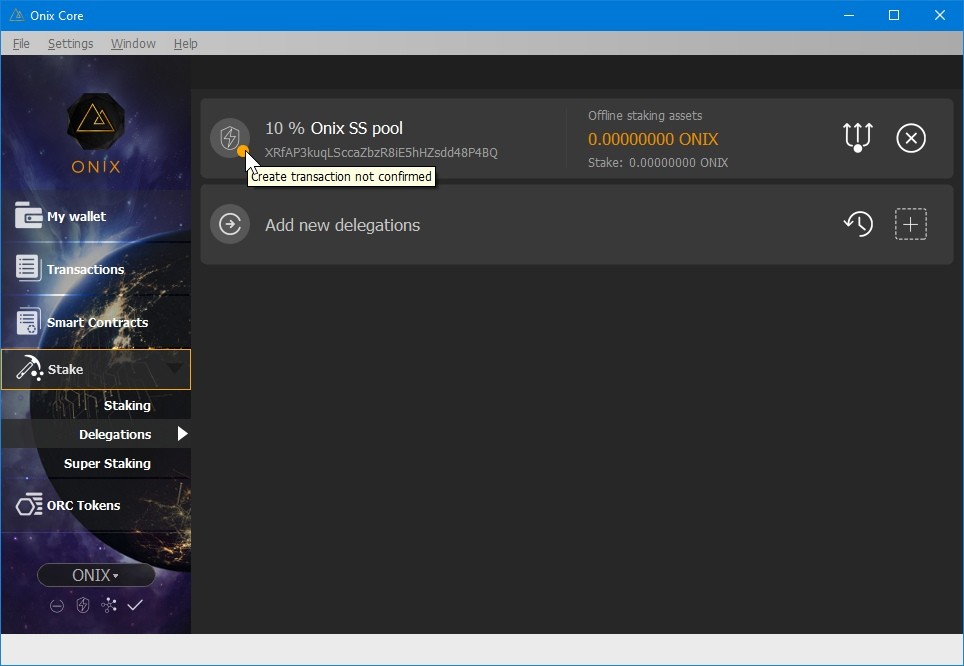The width and height of the screenshot is (964, 666).
Task: Click the sync checkmark status icon
Action: point(135,605)
